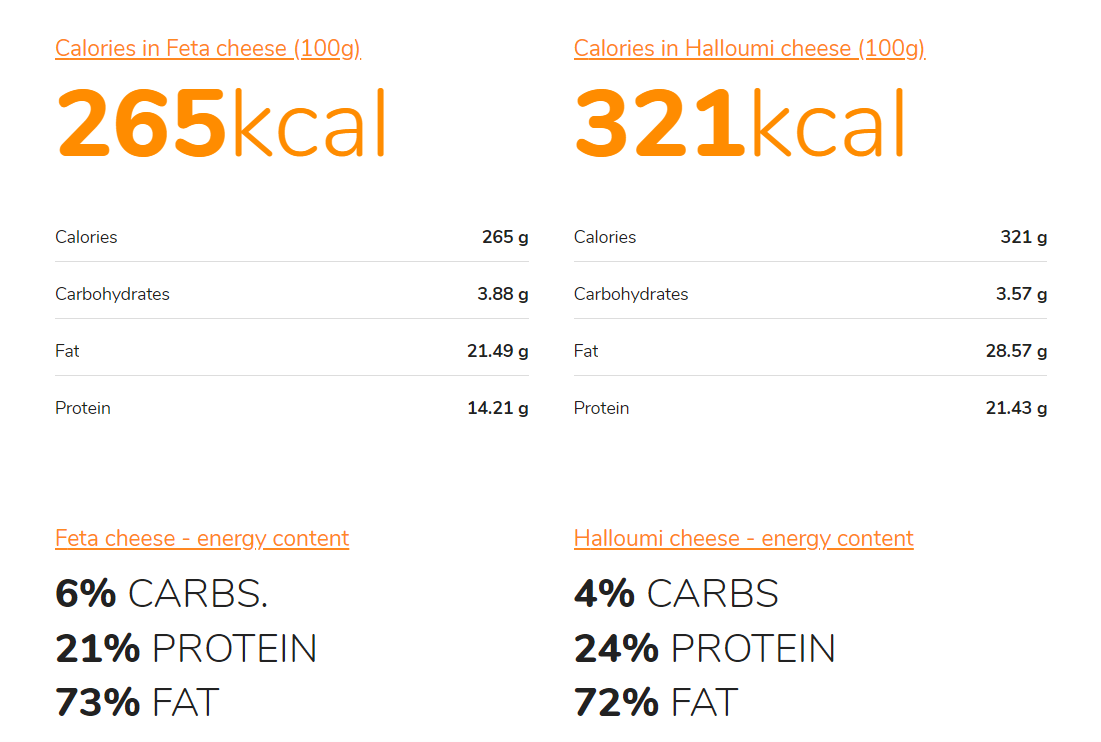Open the Calories in Halloumi cheese (100g) link
Viewport: 1101px width, 742px height.
click(x=749, y=48)
